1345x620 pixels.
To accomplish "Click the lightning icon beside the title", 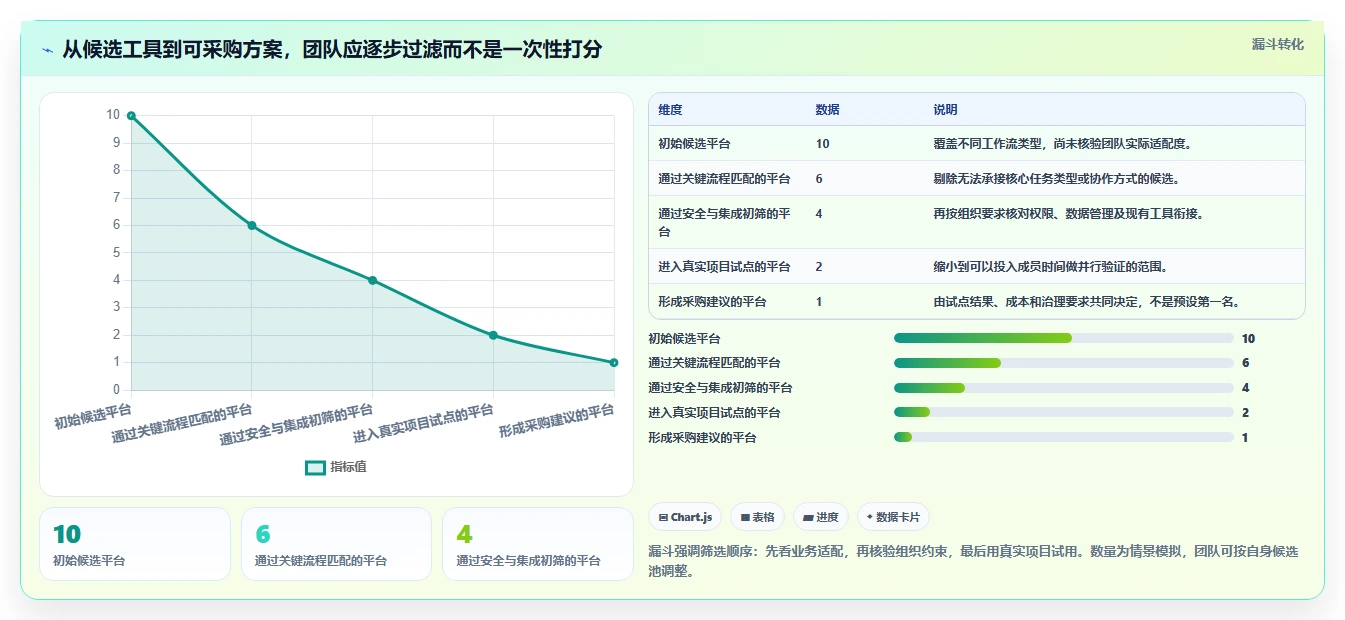I will coord(47,50).
